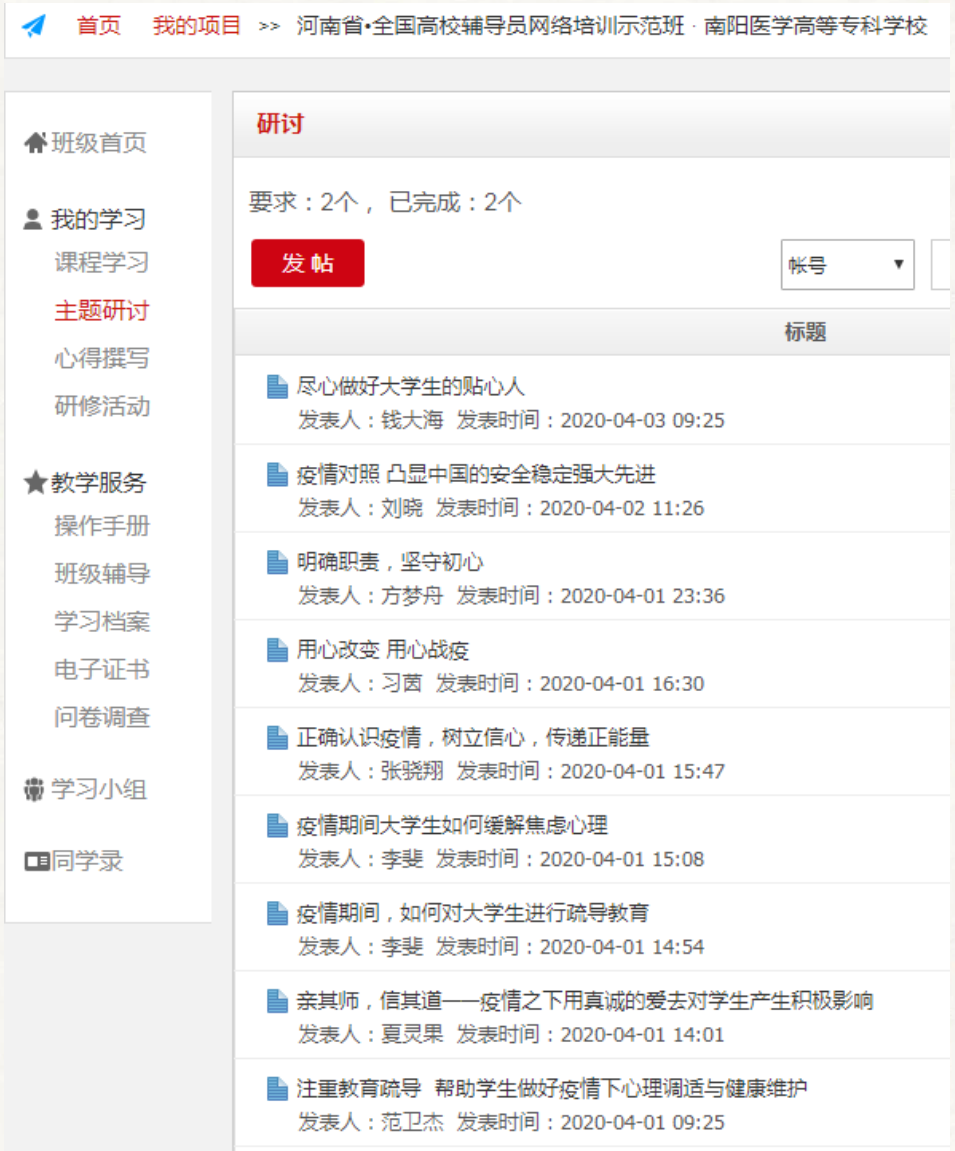
Task: Open post 正确认识疫情，树立信心，传递正能量
Action: (473, 738)
